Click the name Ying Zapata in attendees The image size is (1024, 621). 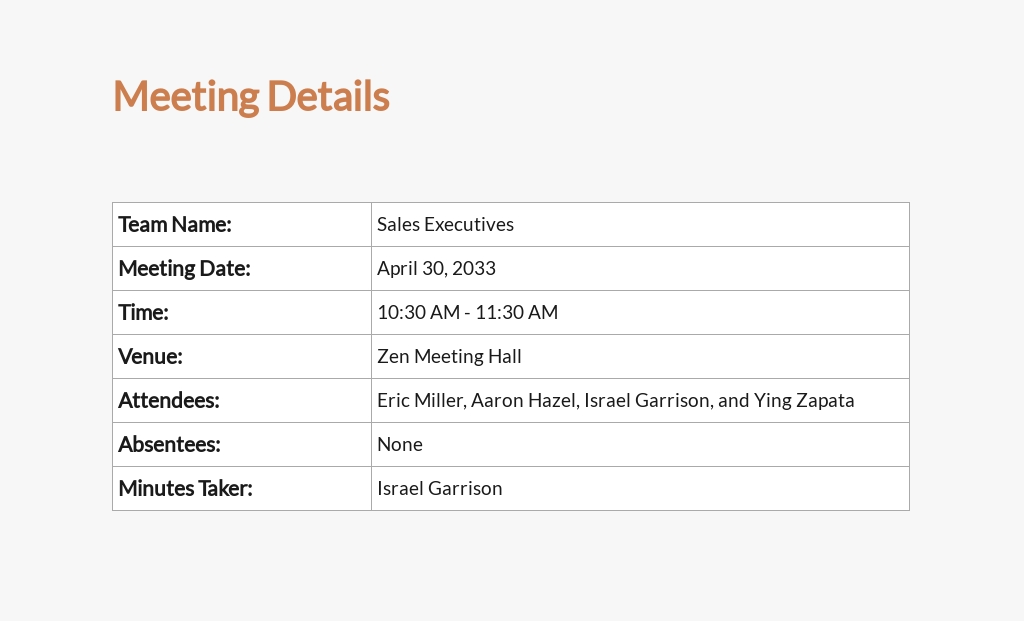804,400
